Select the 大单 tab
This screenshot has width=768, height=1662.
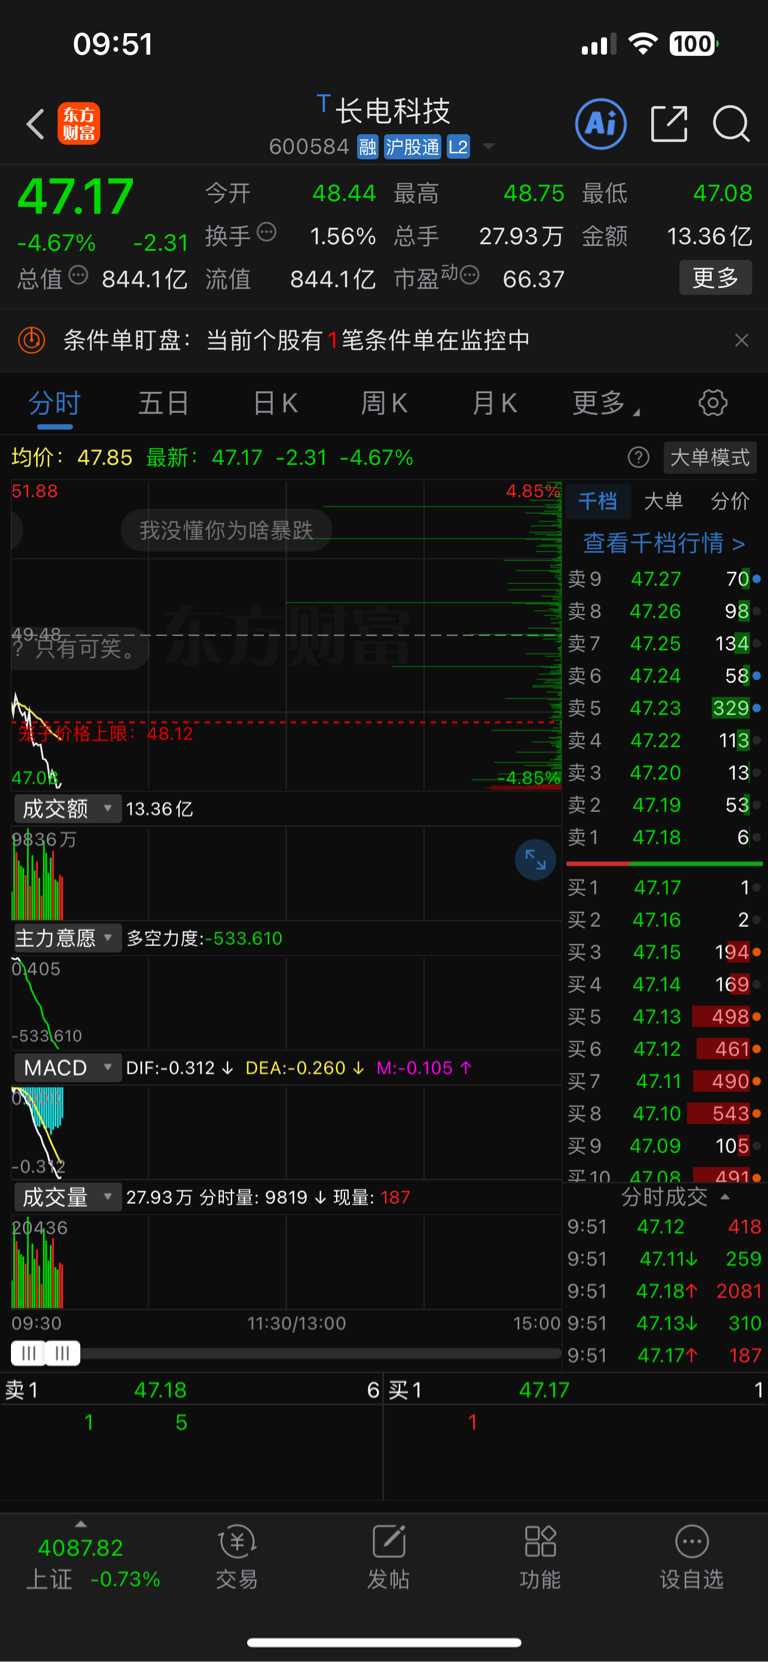(663, 501)
